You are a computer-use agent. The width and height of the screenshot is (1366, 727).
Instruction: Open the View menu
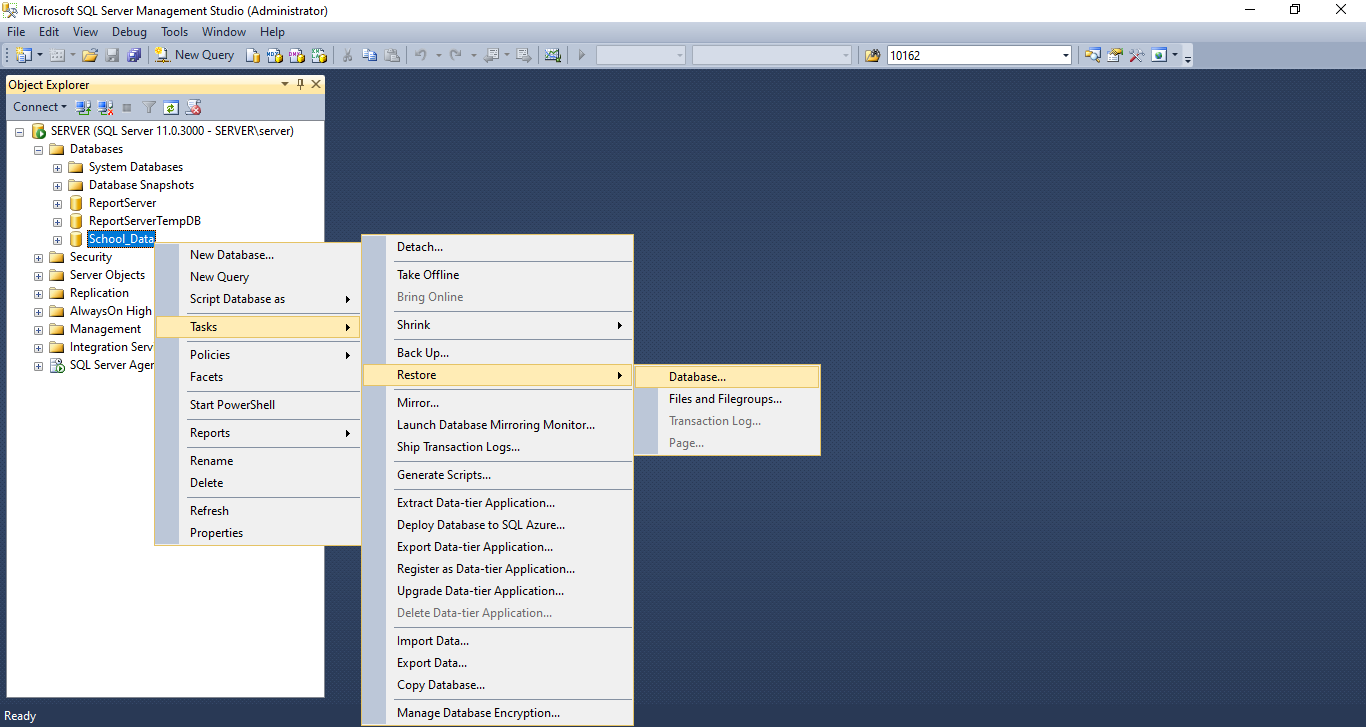click(x=86, y=32)
